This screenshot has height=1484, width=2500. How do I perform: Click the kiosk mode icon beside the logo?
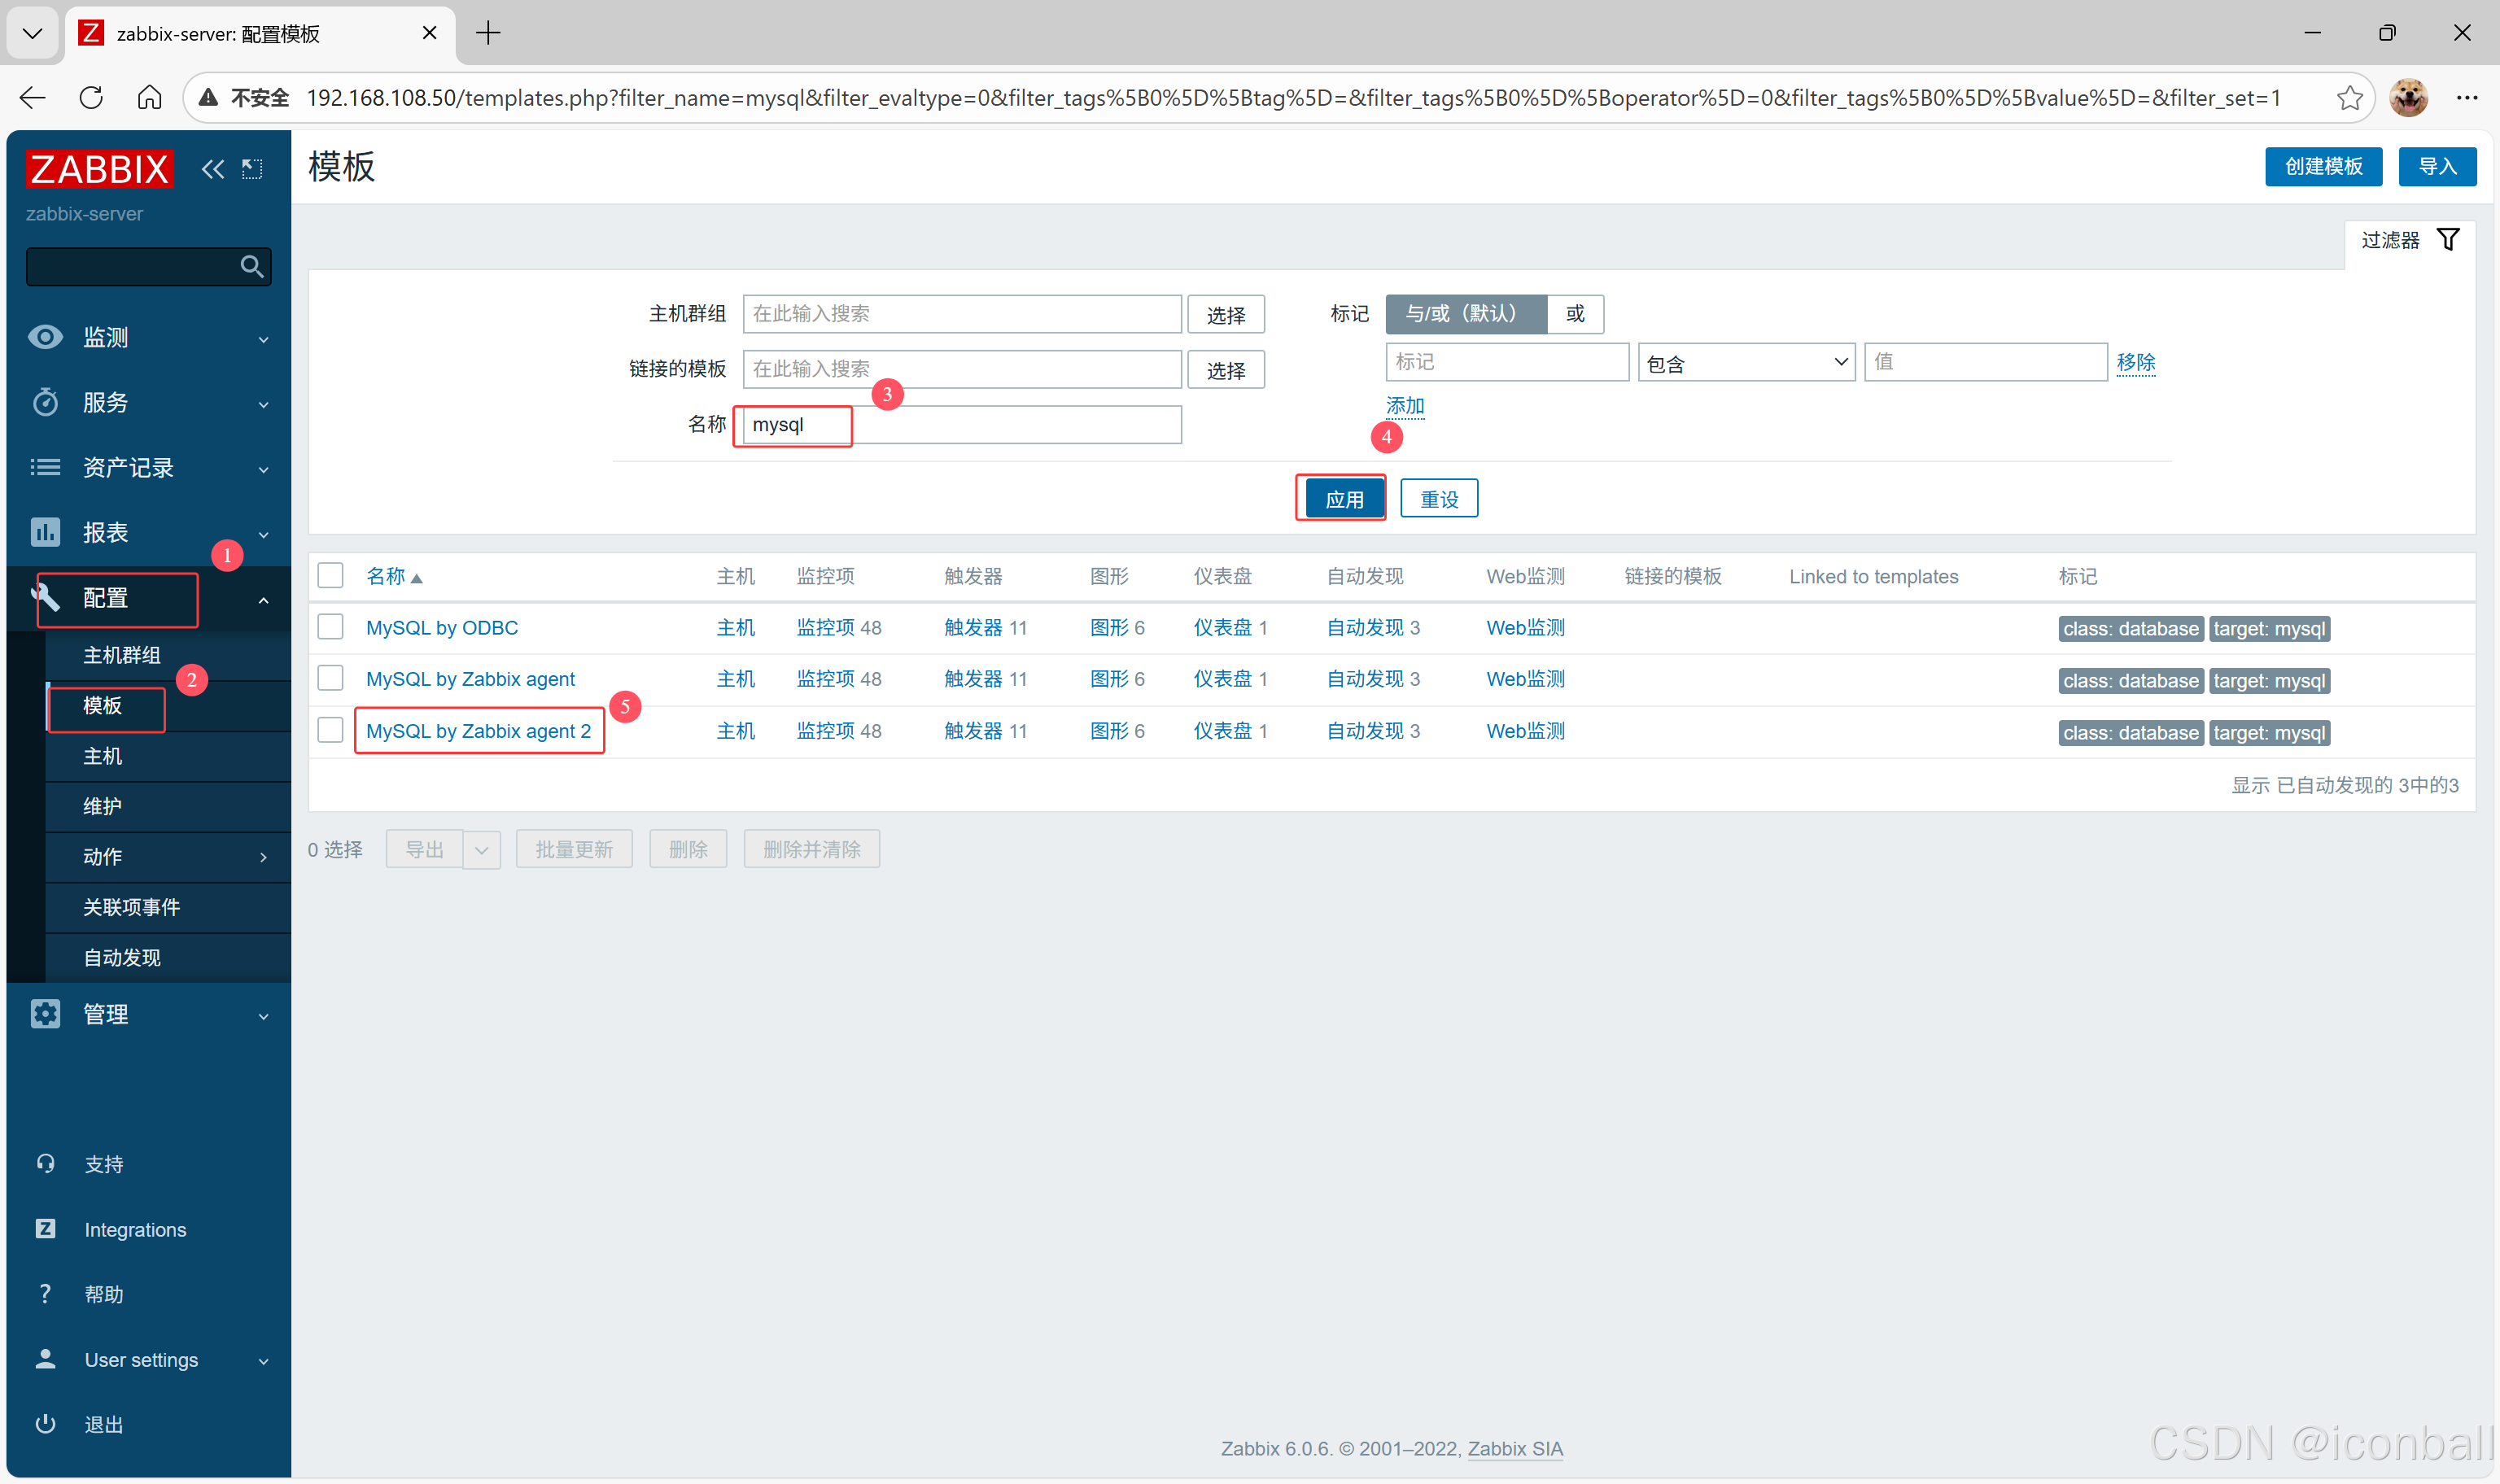coord(252,169)
